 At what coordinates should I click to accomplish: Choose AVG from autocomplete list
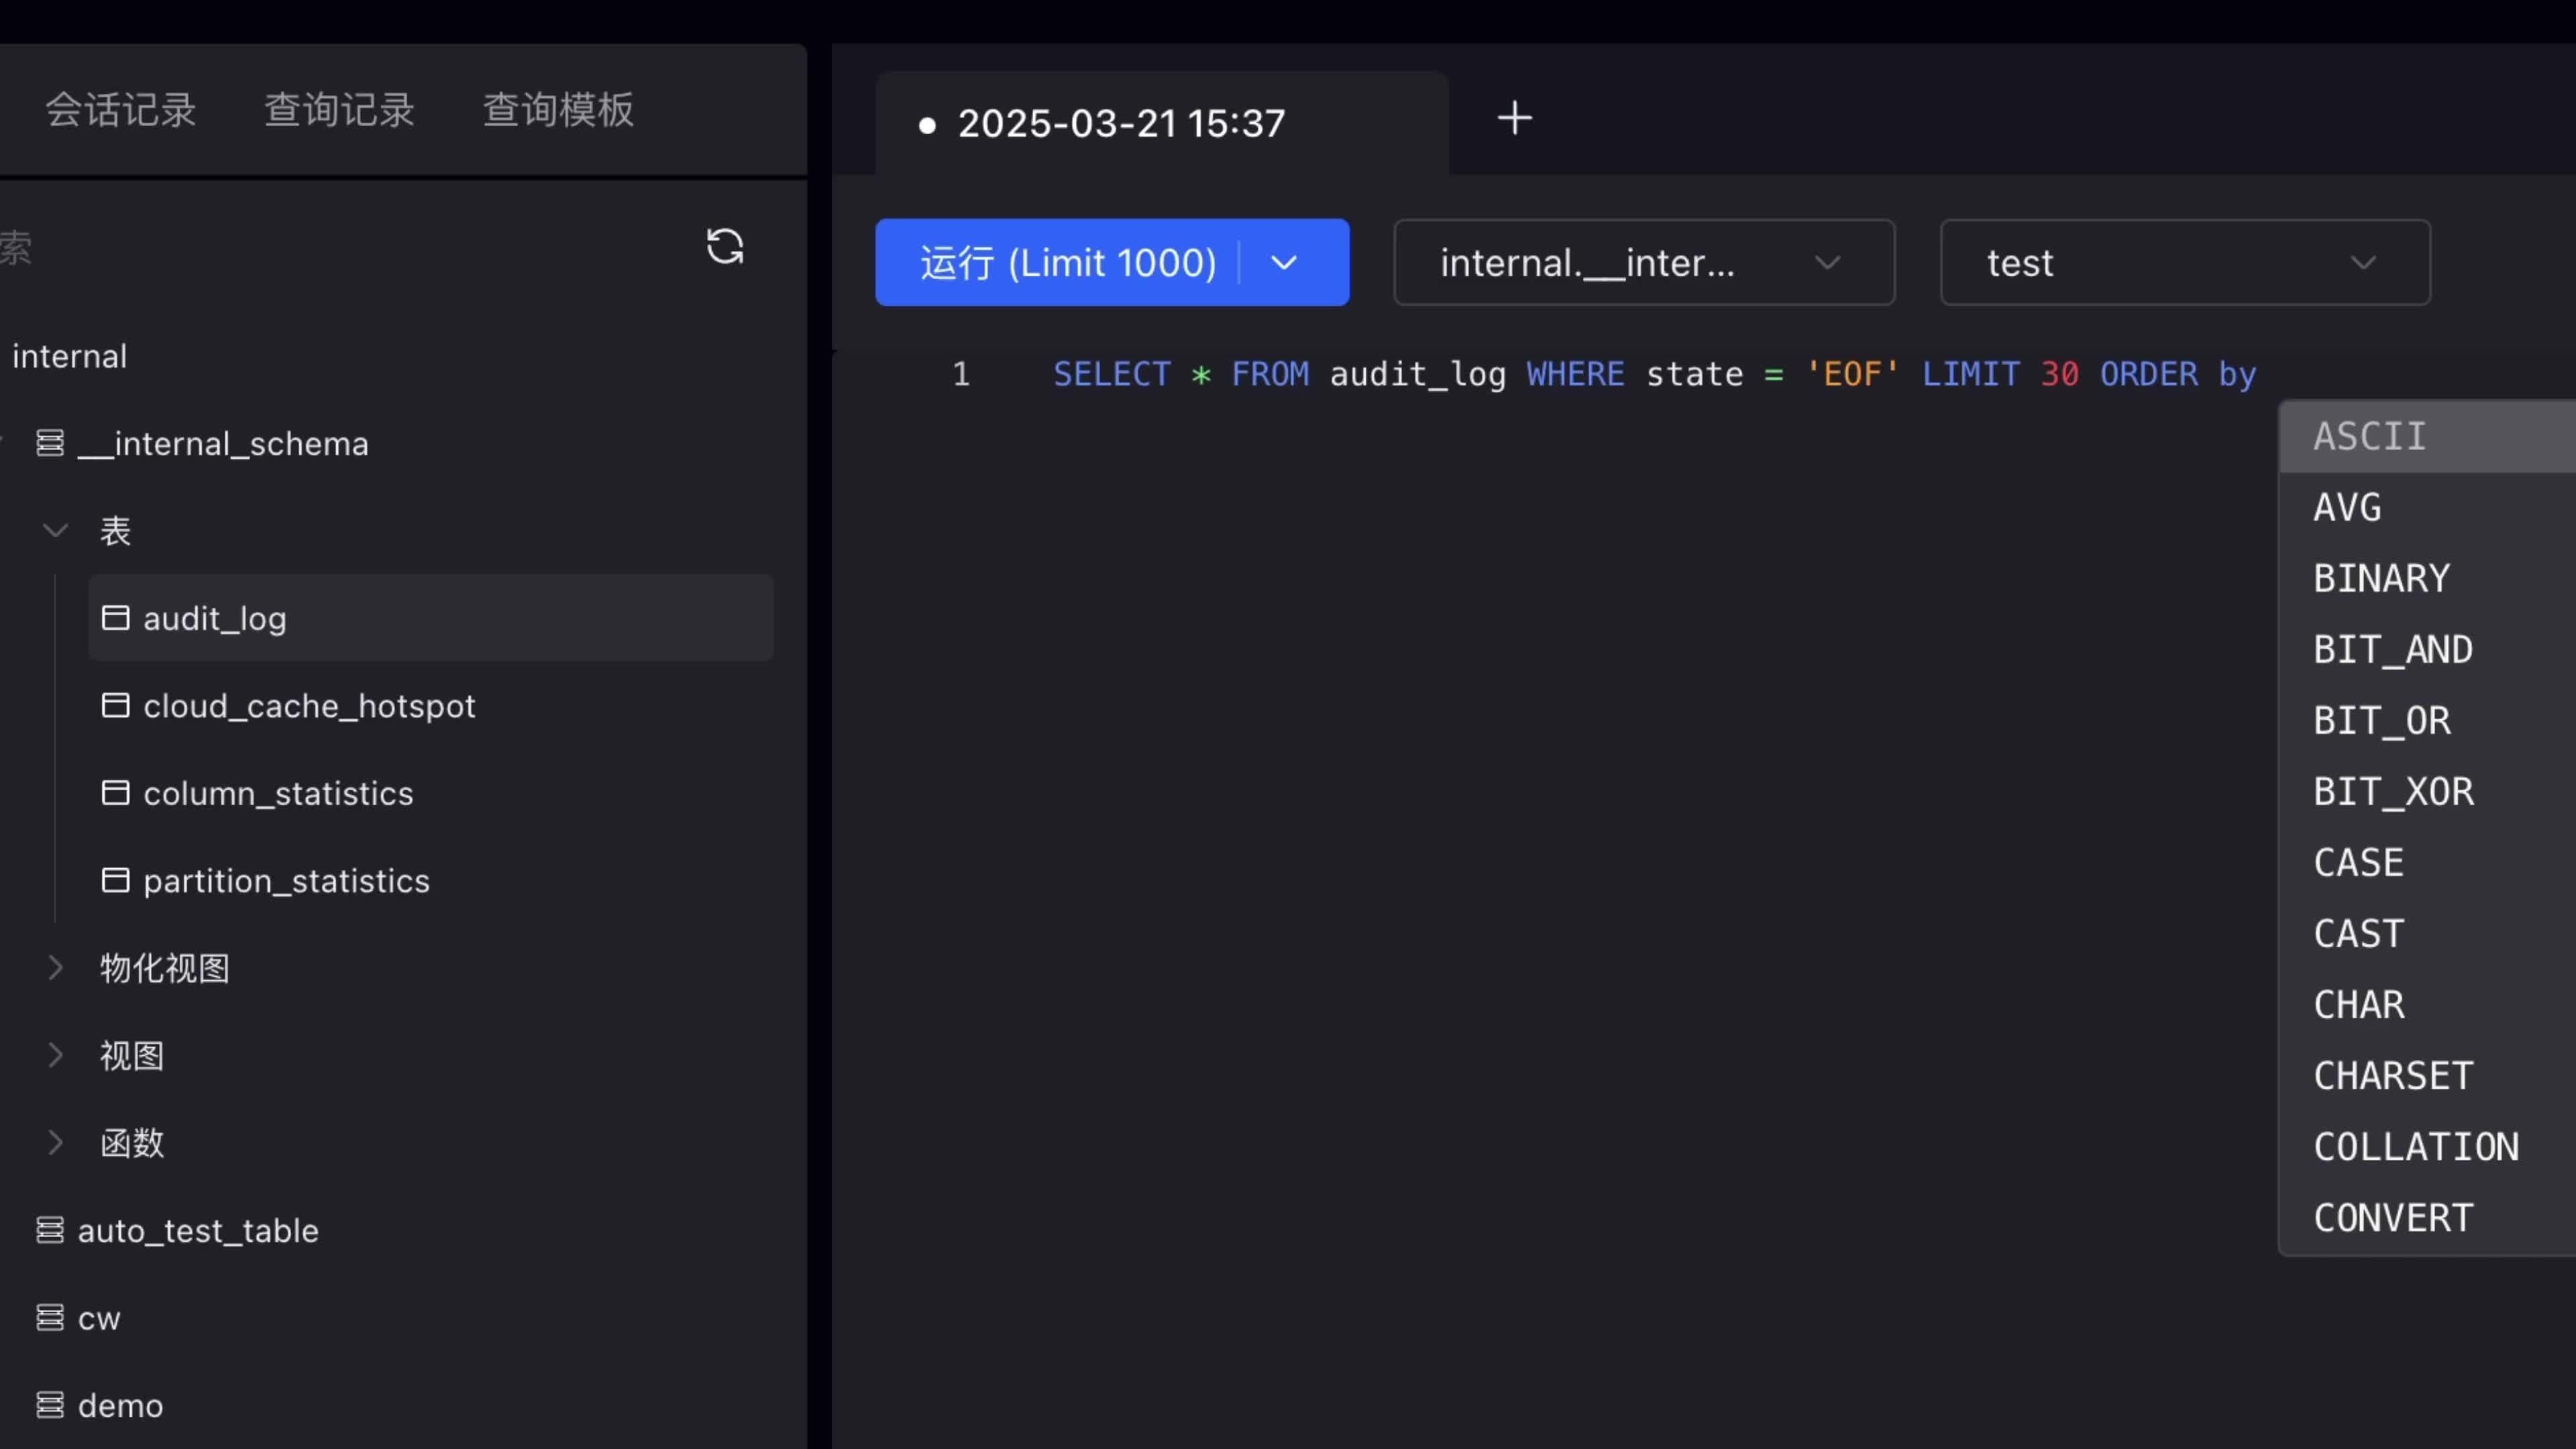click(2428, 507)
